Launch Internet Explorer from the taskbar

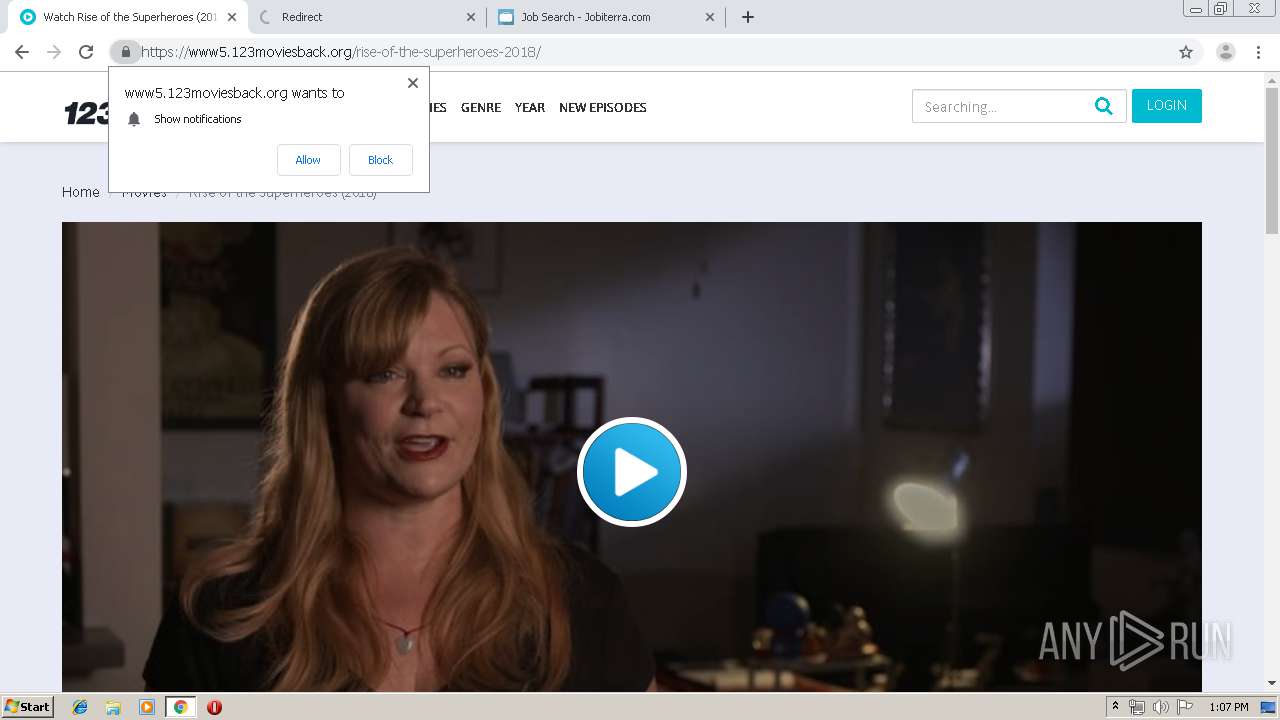pyautogui.click(x=80, y=707)
